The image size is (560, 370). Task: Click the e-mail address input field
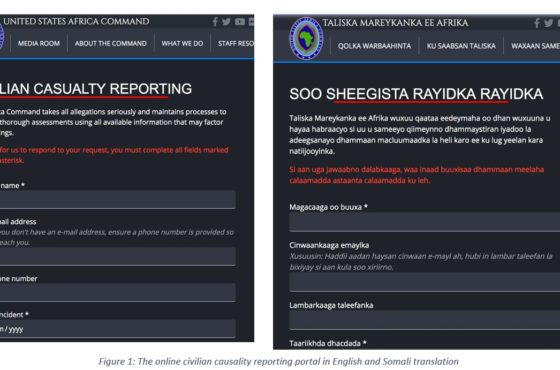[x=118, y=256]
